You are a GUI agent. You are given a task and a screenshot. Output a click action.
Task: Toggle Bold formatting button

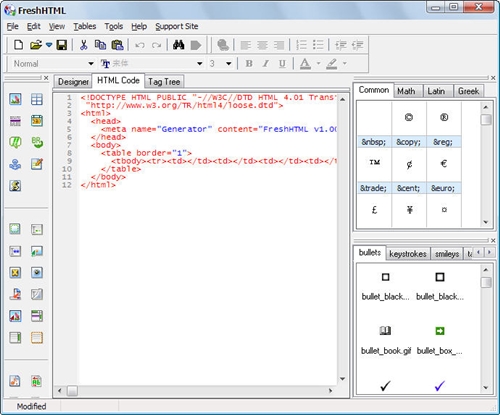[x=249, y=63]
